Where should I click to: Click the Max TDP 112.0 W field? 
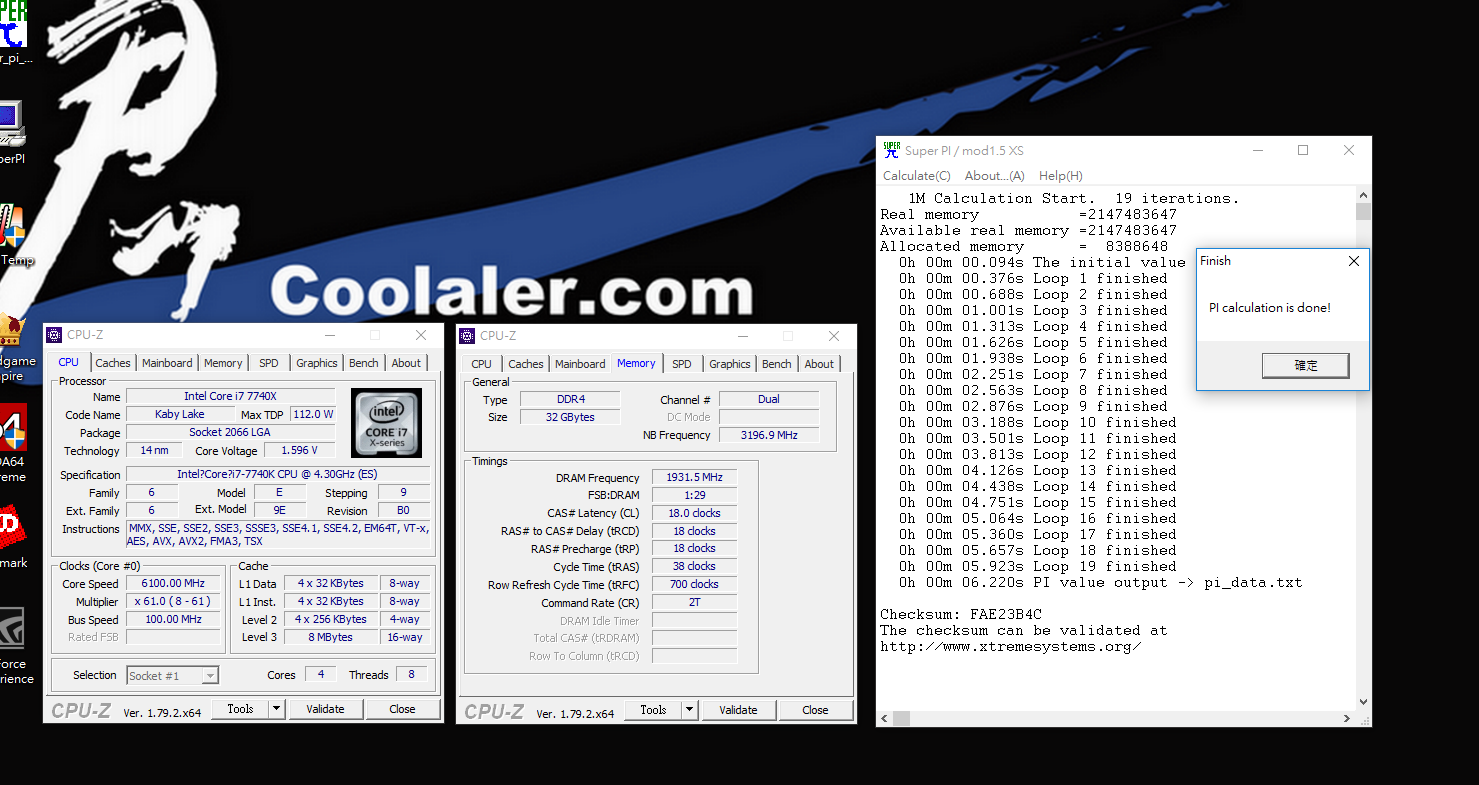point(313,414)
